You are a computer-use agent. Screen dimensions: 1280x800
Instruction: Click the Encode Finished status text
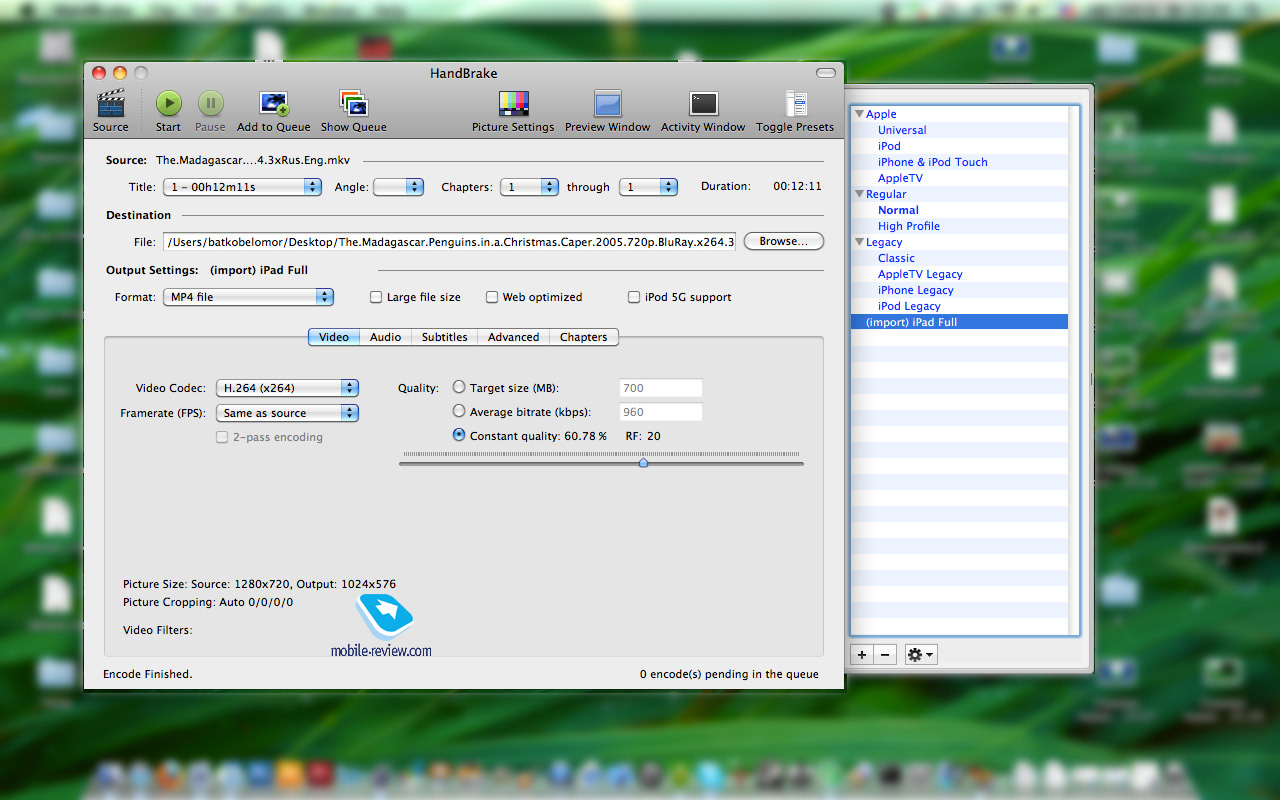coord(147,674)
